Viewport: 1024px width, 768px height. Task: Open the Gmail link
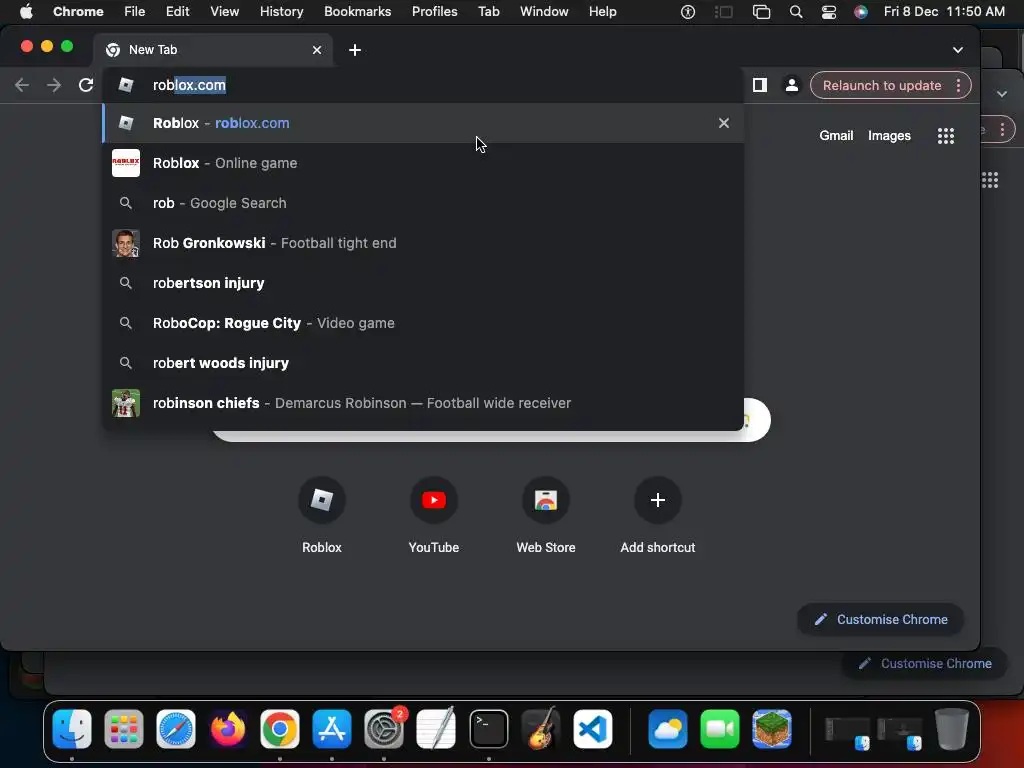[x=836, y=135]
